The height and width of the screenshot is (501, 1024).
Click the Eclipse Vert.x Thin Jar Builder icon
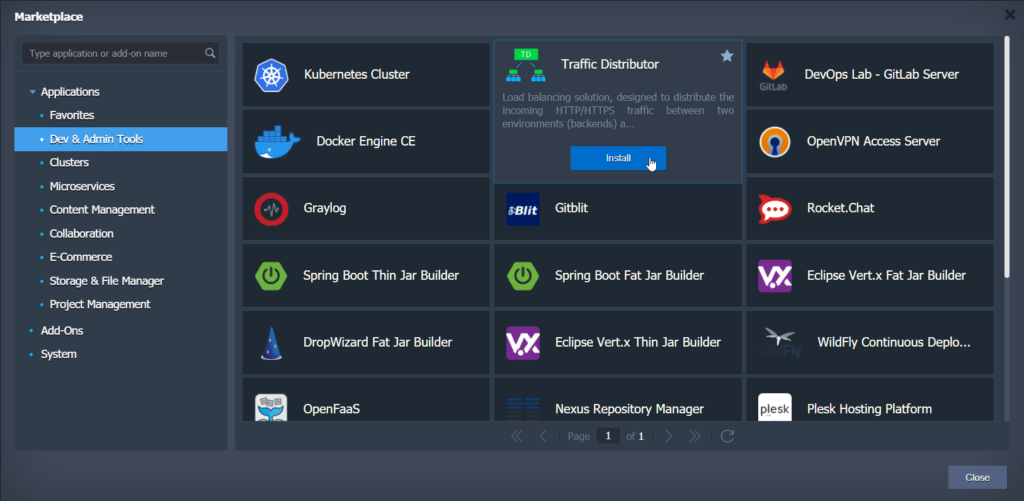click(523, 343)
